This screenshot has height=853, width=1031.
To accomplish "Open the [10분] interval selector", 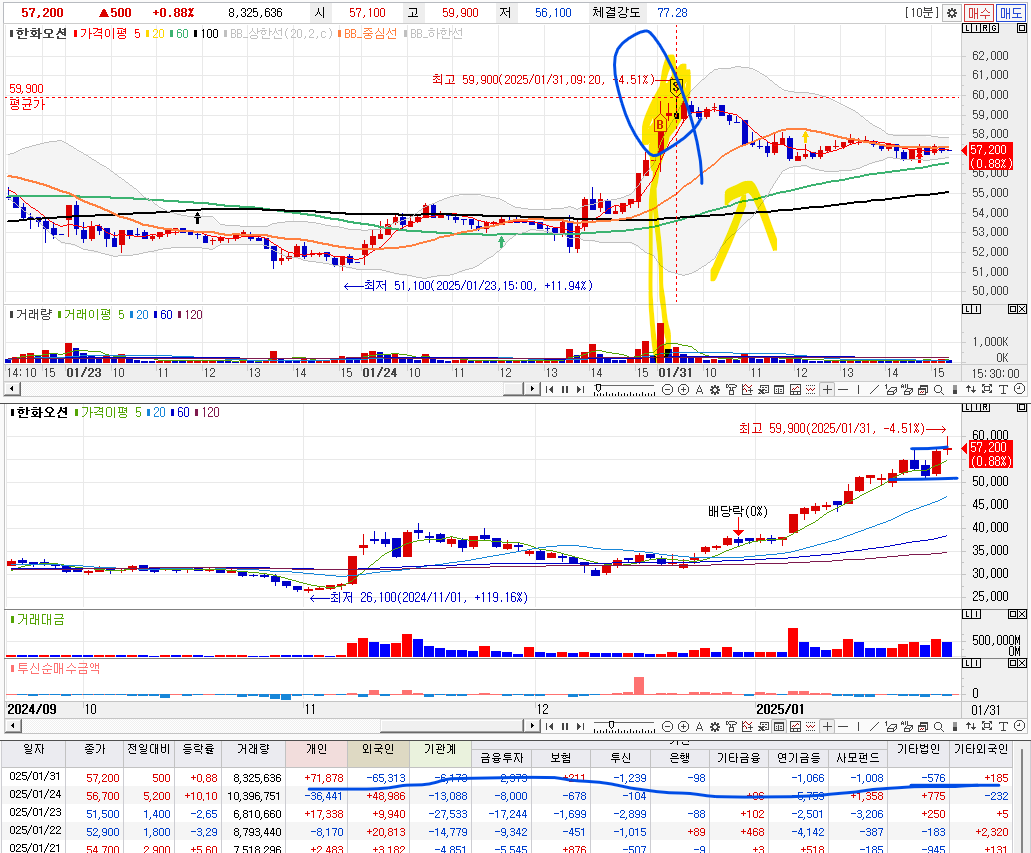I will (922, 12).
